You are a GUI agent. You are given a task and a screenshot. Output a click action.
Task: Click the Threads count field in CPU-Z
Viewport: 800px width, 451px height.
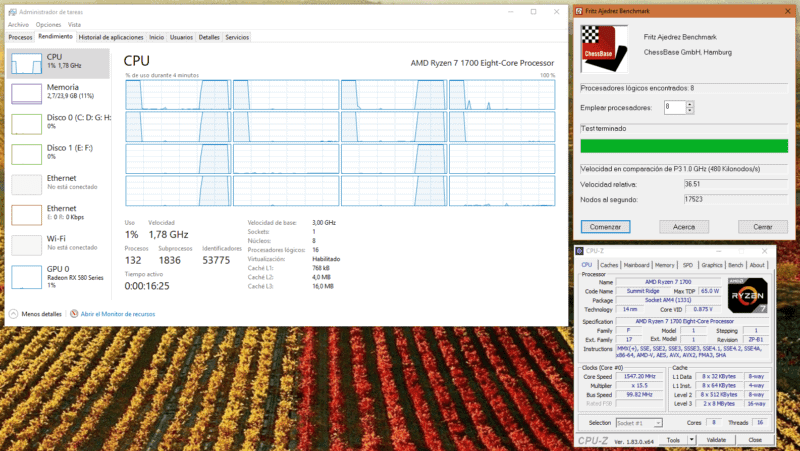[760, 422]
